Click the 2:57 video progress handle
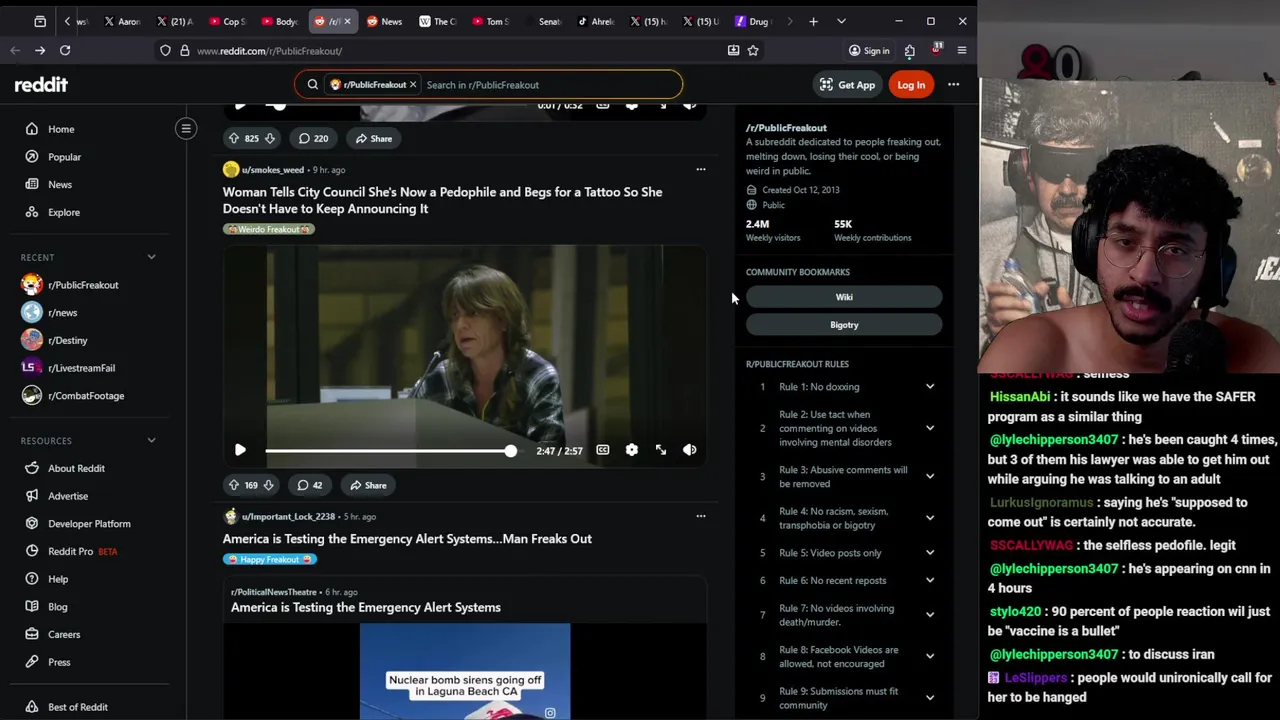Viewport: 1280px width, 720px height. [x=511, y=451]
